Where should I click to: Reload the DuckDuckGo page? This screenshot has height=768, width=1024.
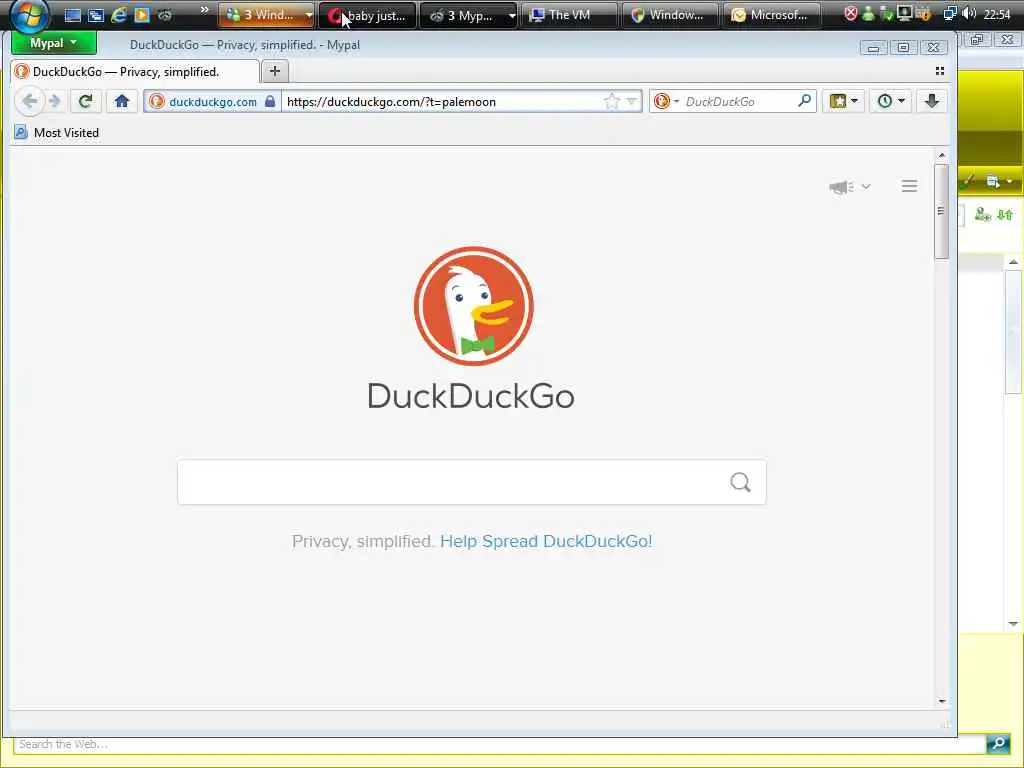86,101
